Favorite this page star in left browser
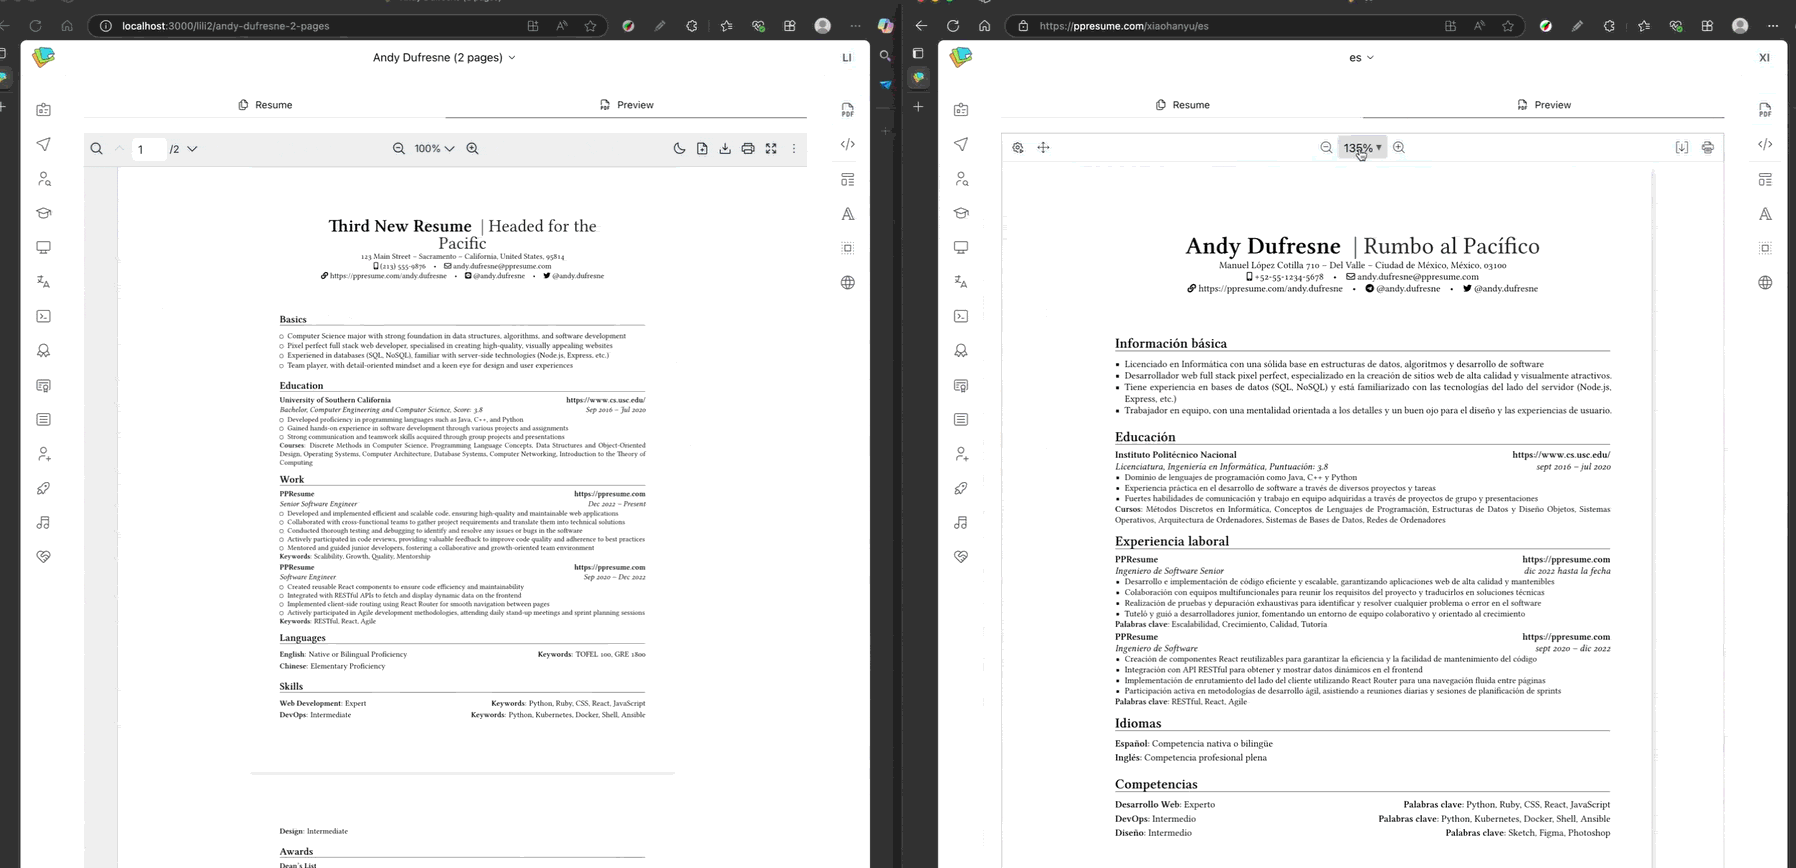Image resolution: width=1796 pixels, height=868 pixels. click(590, 26)
